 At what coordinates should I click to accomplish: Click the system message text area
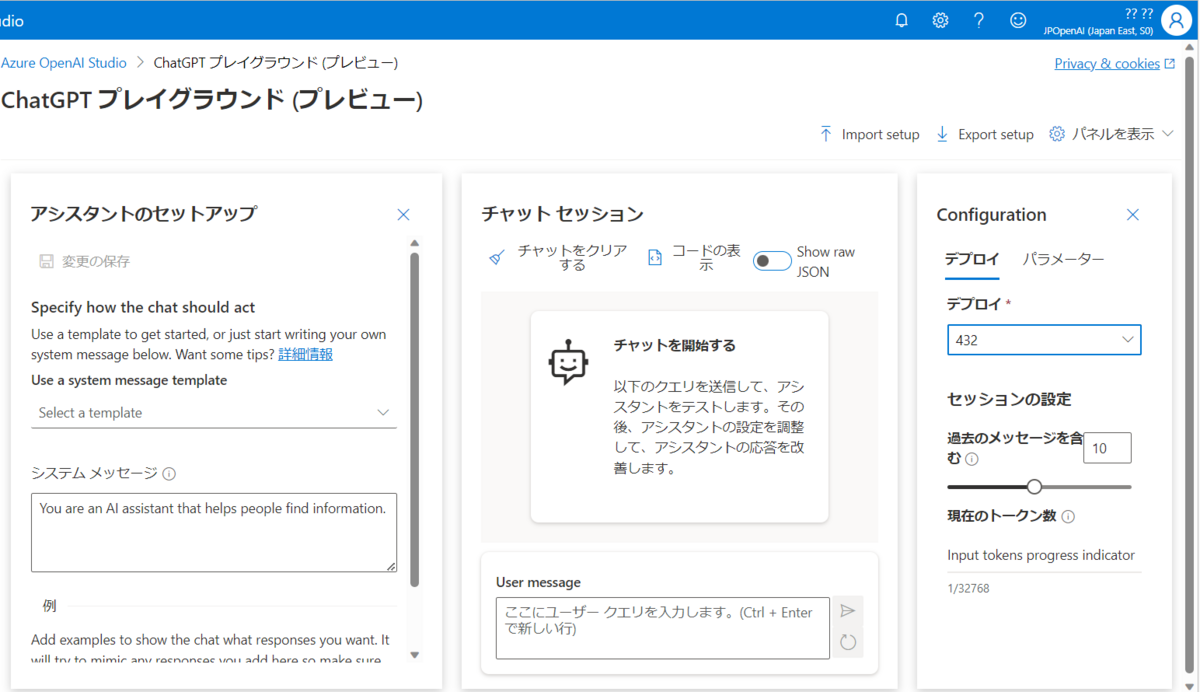click(x=214, y=532)
